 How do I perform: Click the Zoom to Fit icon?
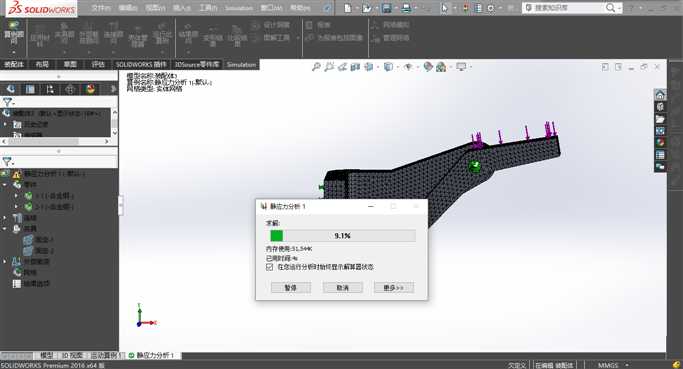point(316,67)
